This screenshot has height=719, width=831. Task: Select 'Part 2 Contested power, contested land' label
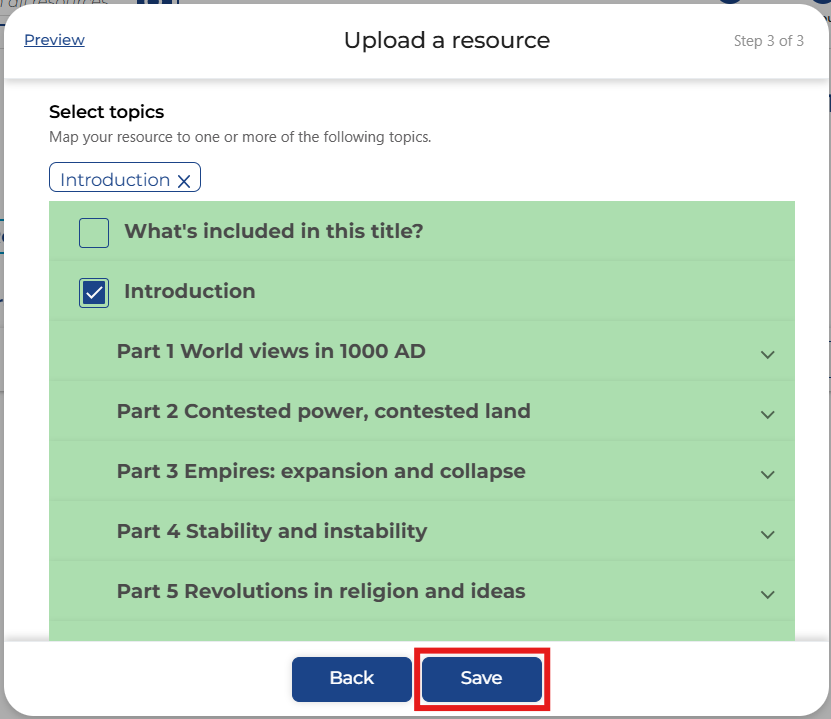click(323, 411)
